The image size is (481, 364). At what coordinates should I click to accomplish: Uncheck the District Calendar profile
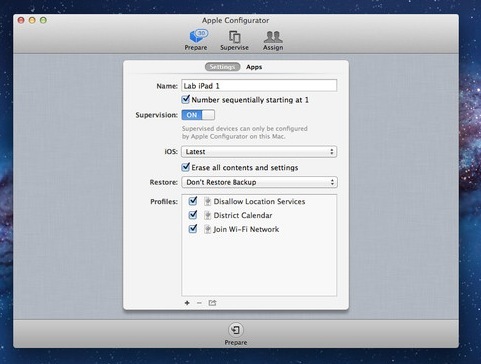tap(193, 215)
